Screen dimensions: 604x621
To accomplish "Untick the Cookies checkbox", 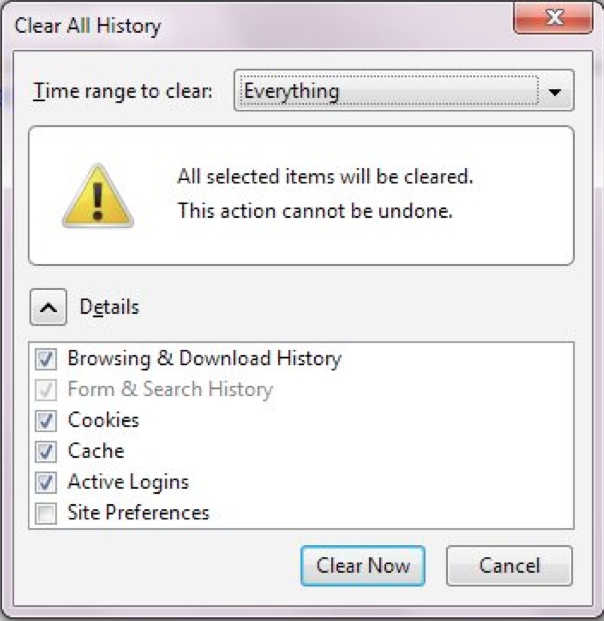I will click(46, 421).
